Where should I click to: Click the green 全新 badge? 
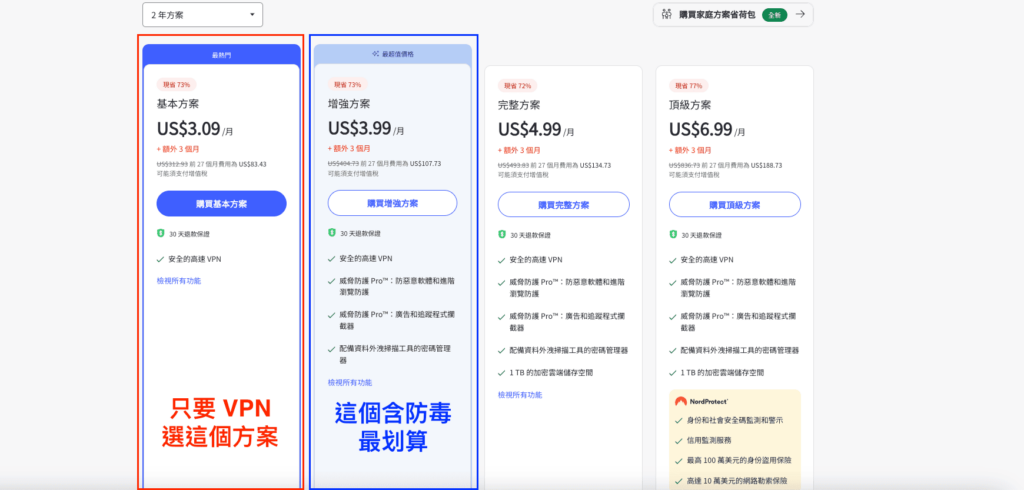point(775,14)
